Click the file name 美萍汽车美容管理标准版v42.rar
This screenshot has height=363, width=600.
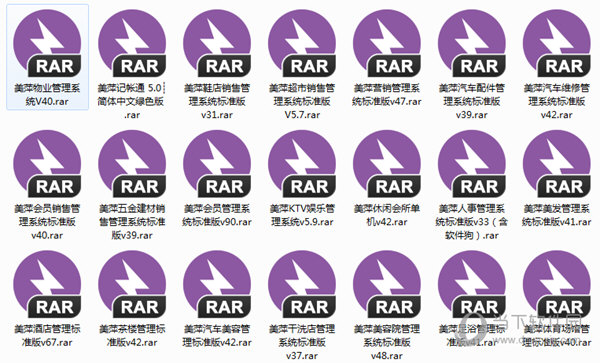click(217, 335)
